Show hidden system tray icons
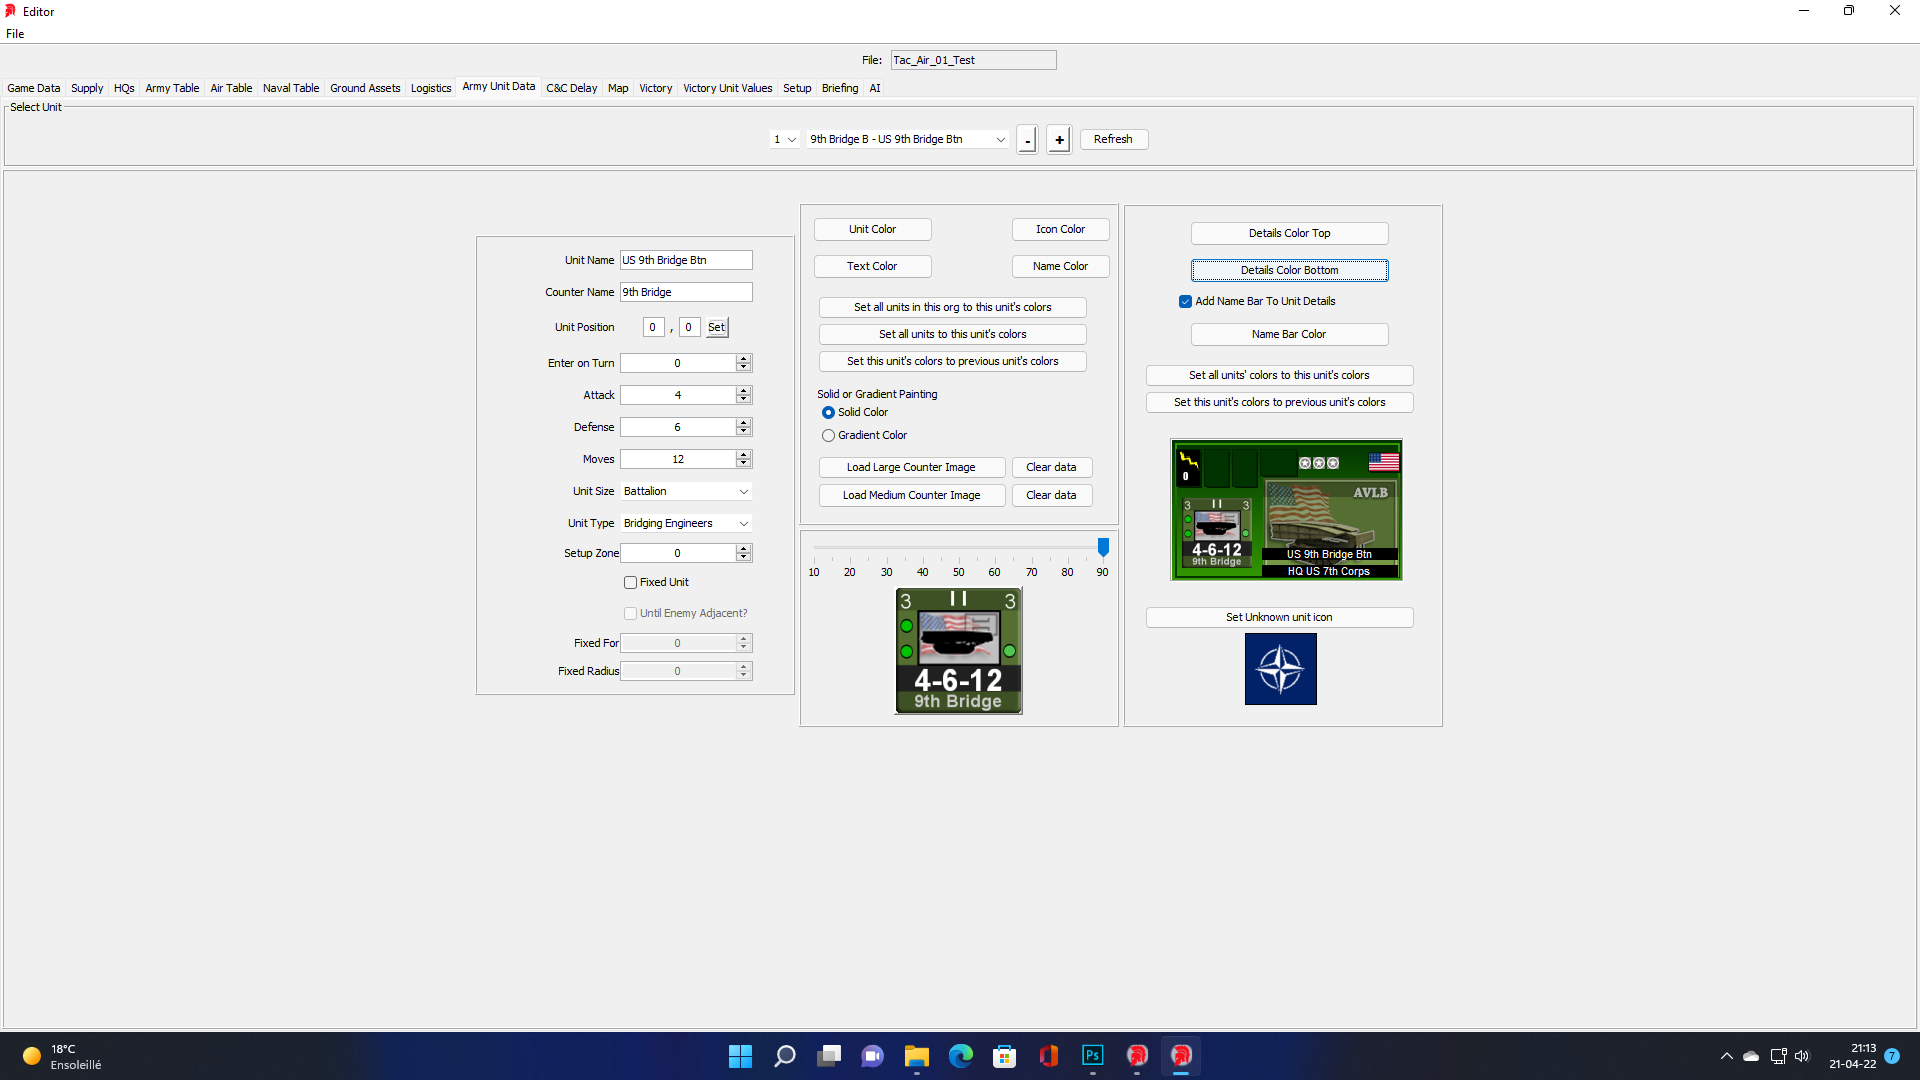The image size is (1920, 1080). point(1727,1056)
